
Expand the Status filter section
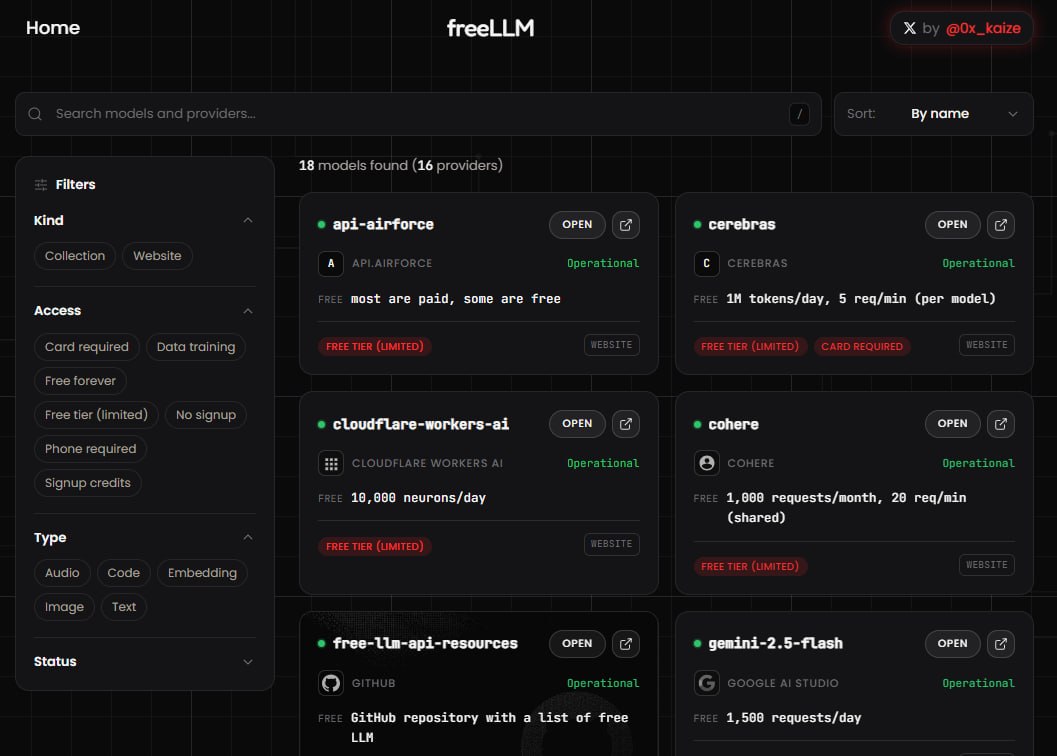248,662
